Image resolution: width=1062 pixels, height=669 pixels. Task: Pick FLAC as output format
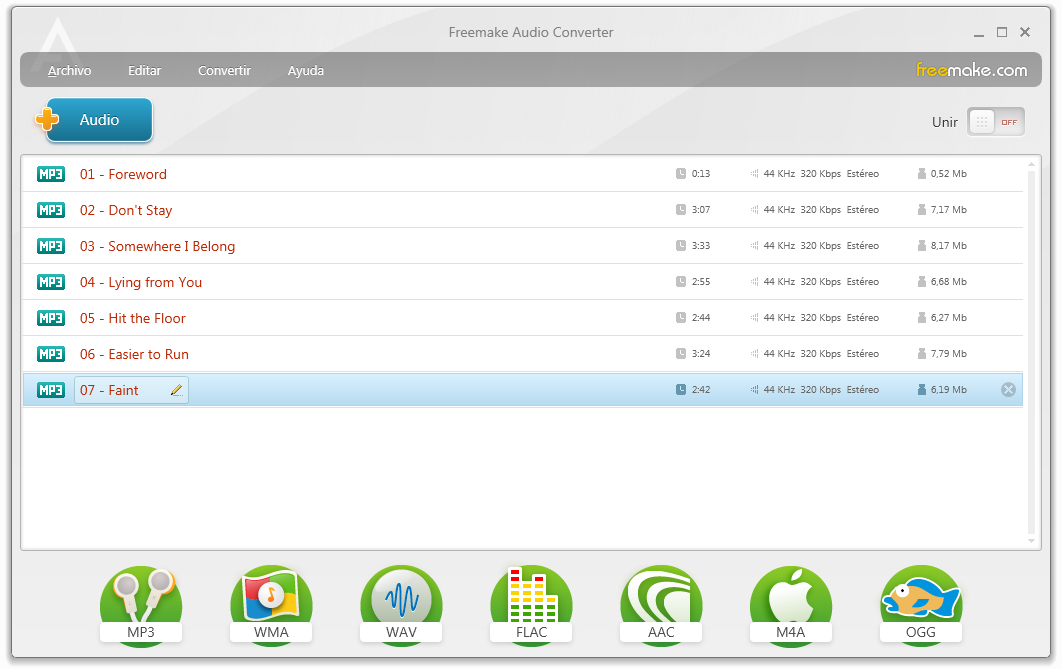531,605
